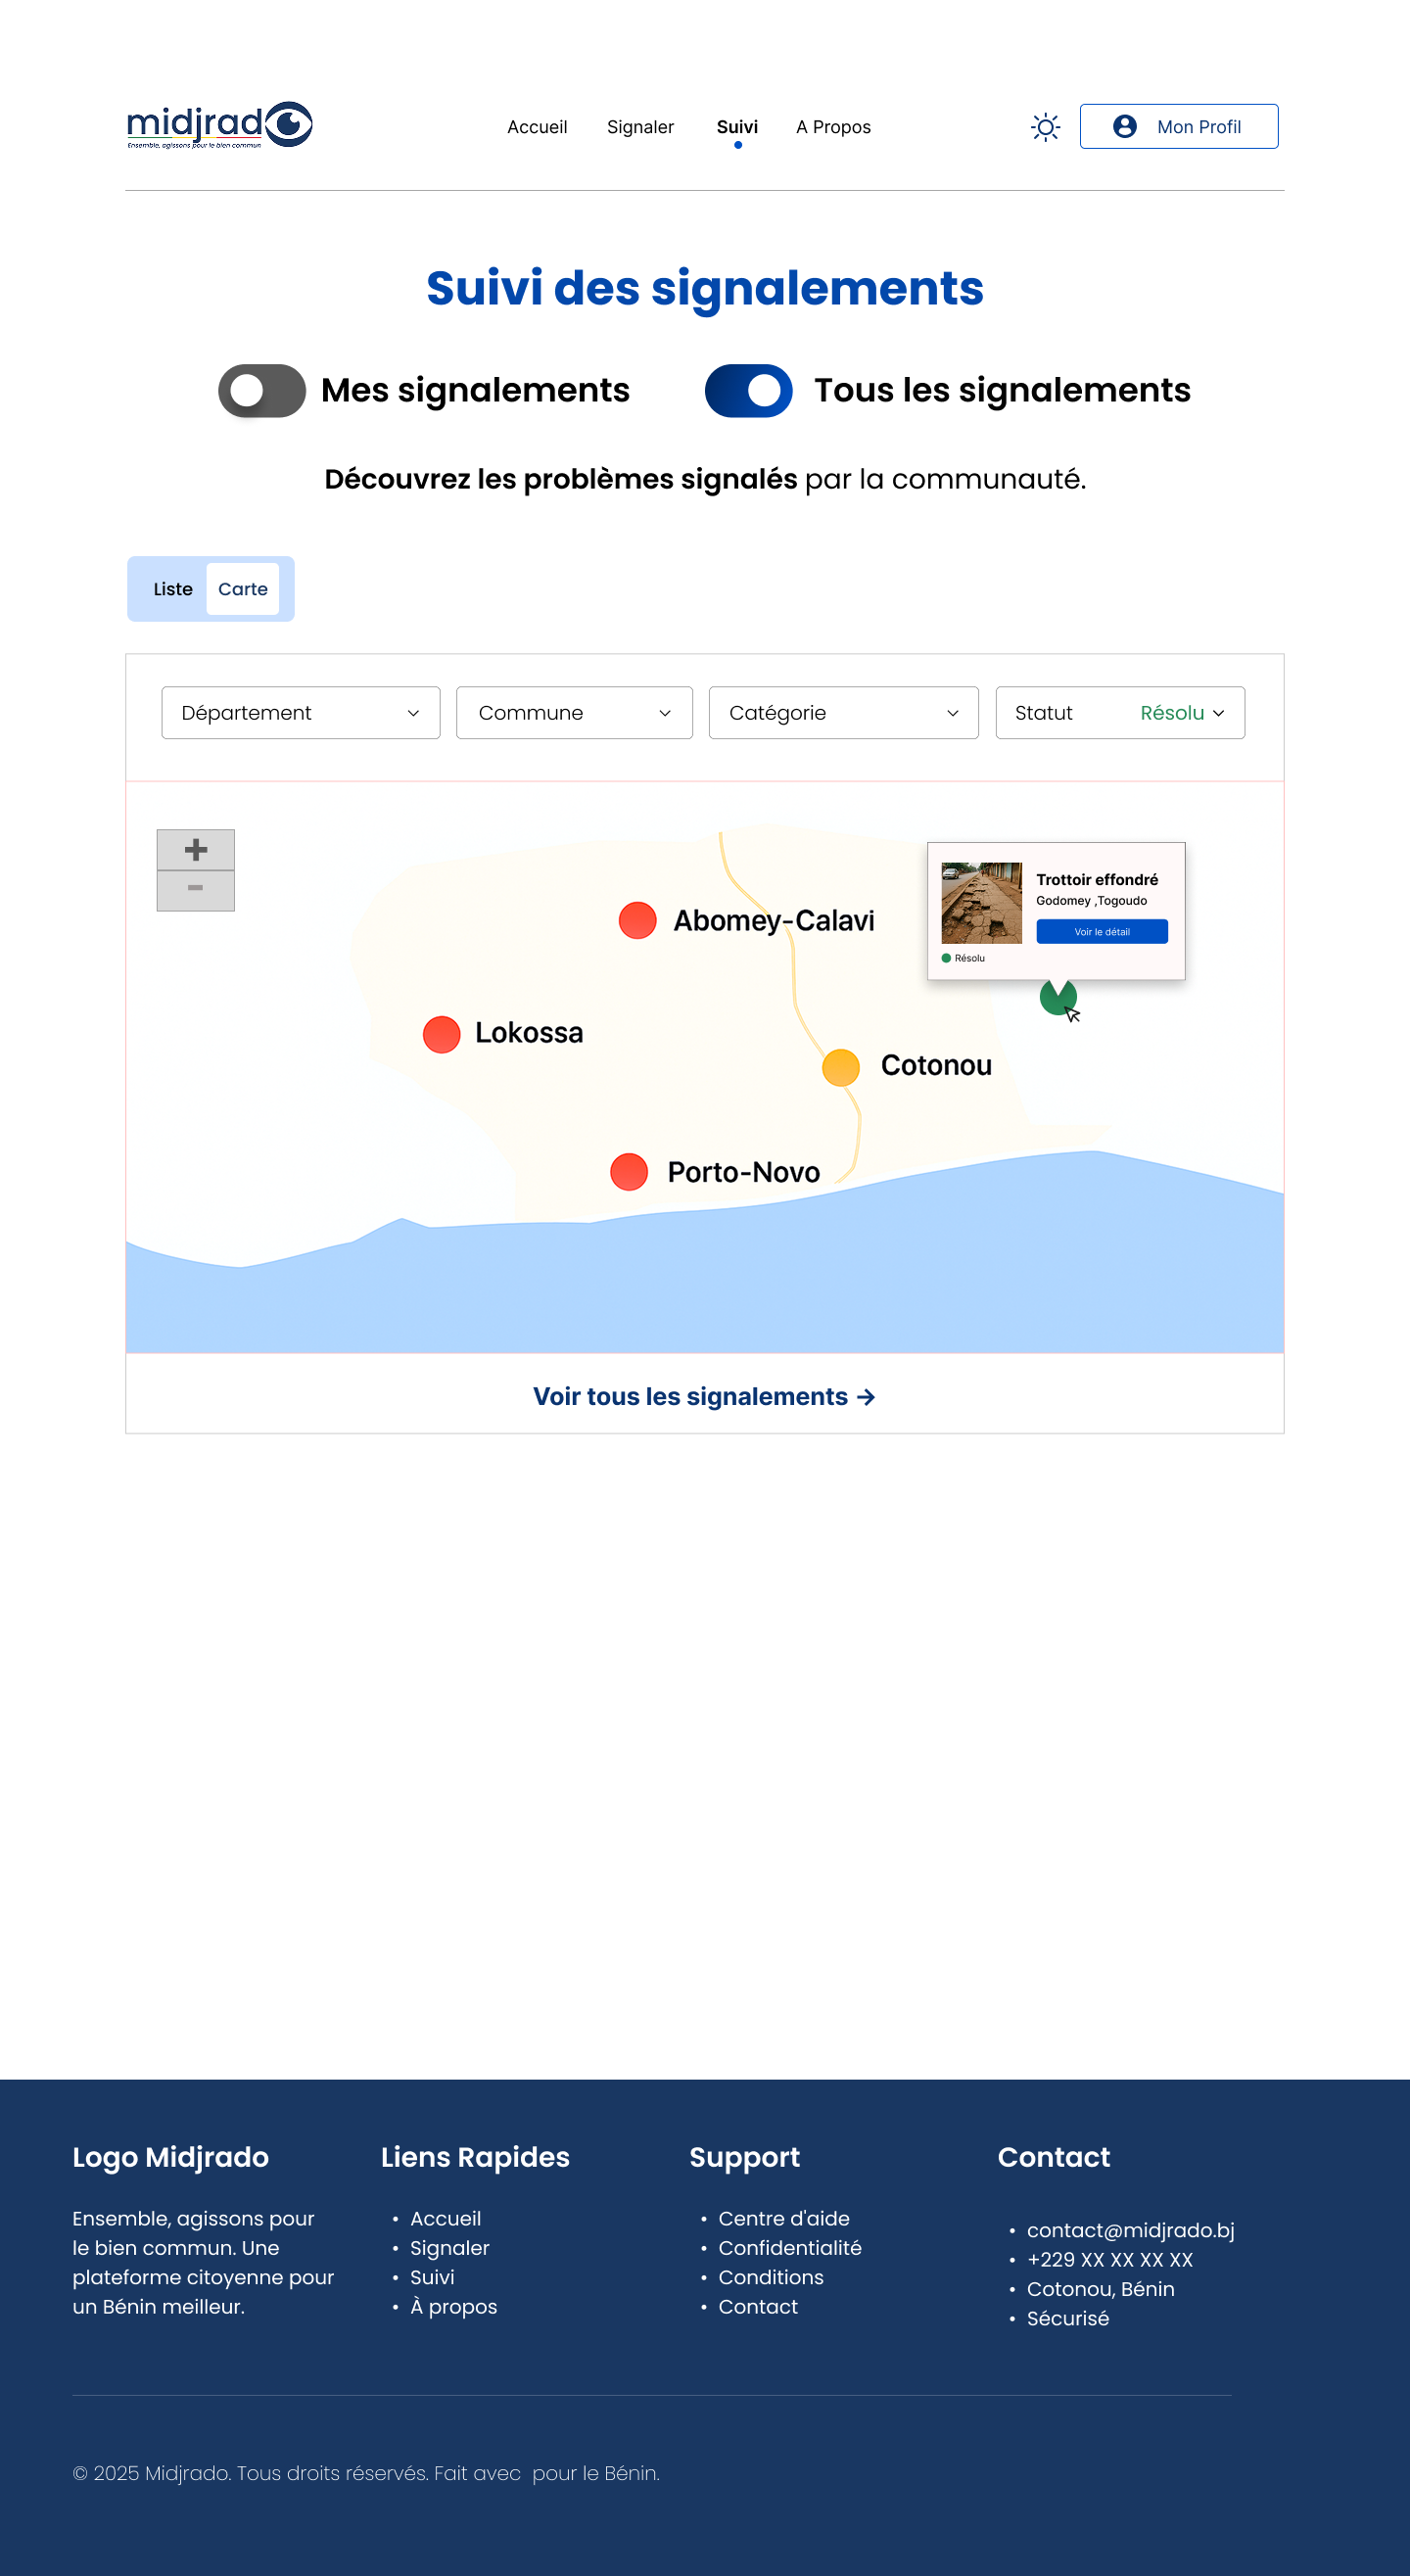Switch to the Carte view tab
1410x2576 pixels.
(x=243, y=589)
